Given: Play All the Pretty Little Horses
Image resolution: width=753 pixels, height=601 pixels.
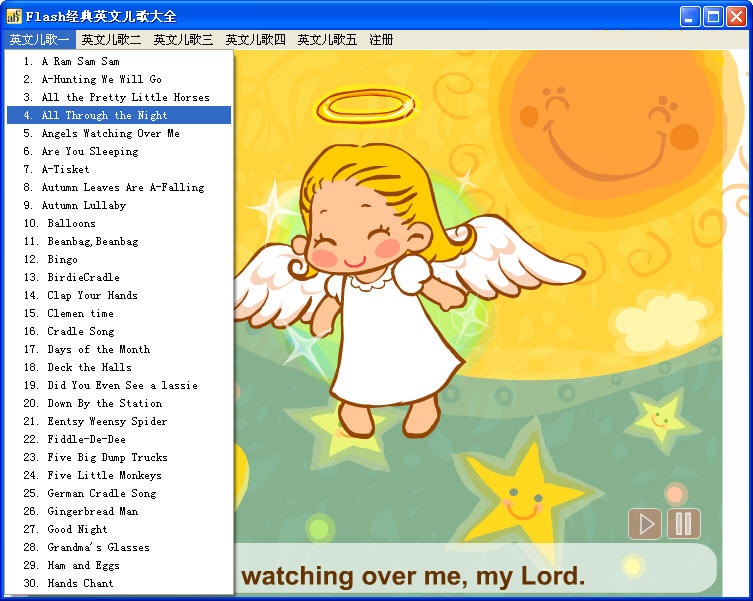Looking at the screenshot, I should (125, 97).
